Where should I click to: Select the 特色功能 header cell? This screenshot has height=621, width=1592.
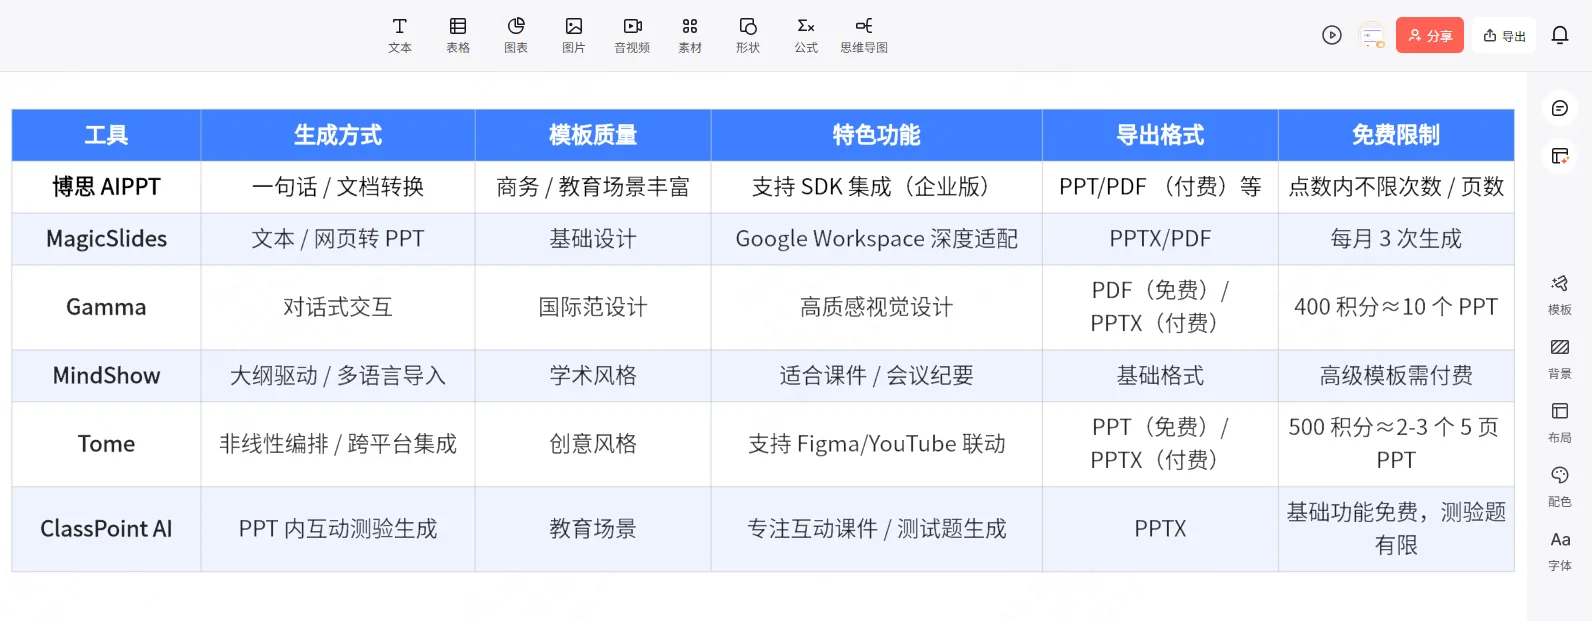tap(877, 135)
